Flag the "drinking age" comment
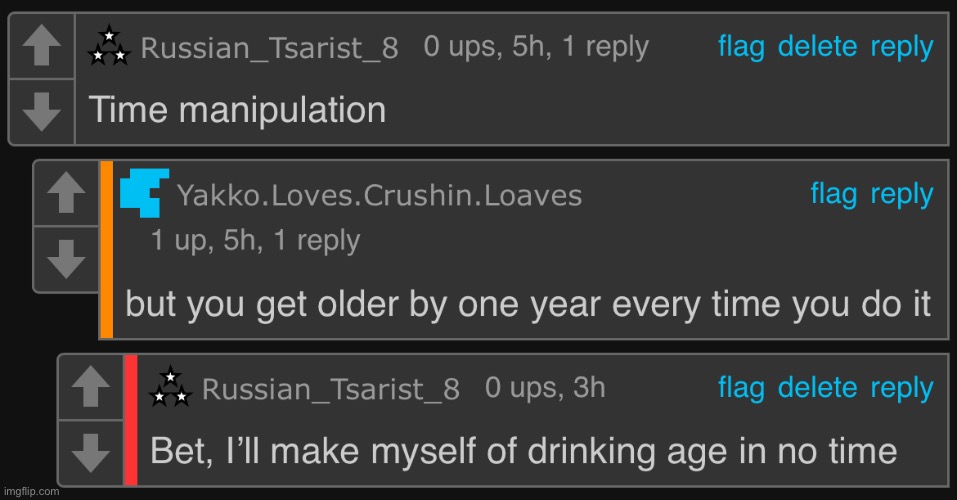Screen dimensions: 957x500 point(741,388)
